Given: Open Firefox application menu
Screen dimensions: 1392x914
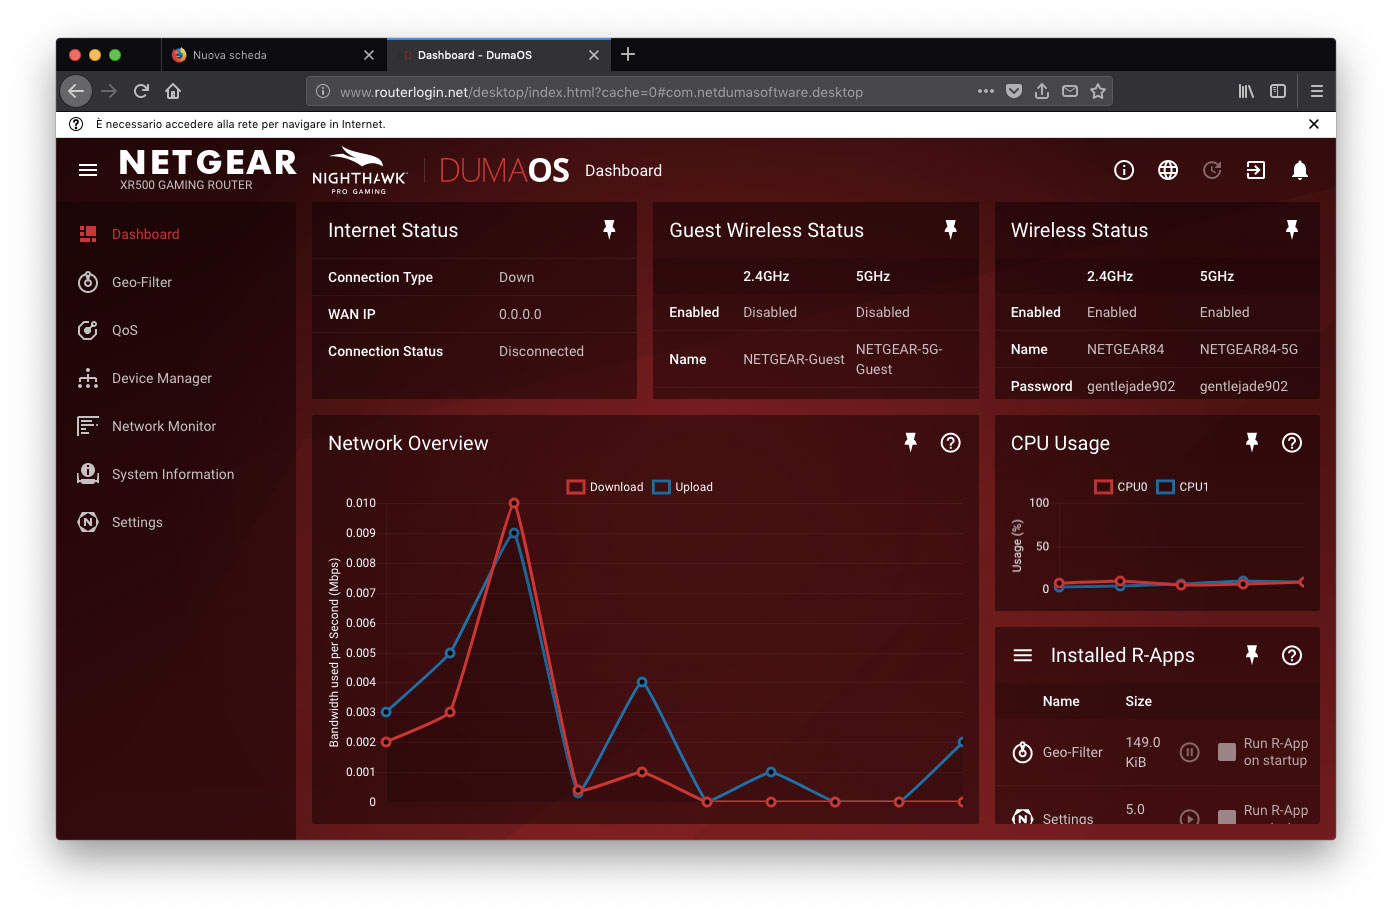Looking at the screenshot, I should click(x=1317, y=91).
